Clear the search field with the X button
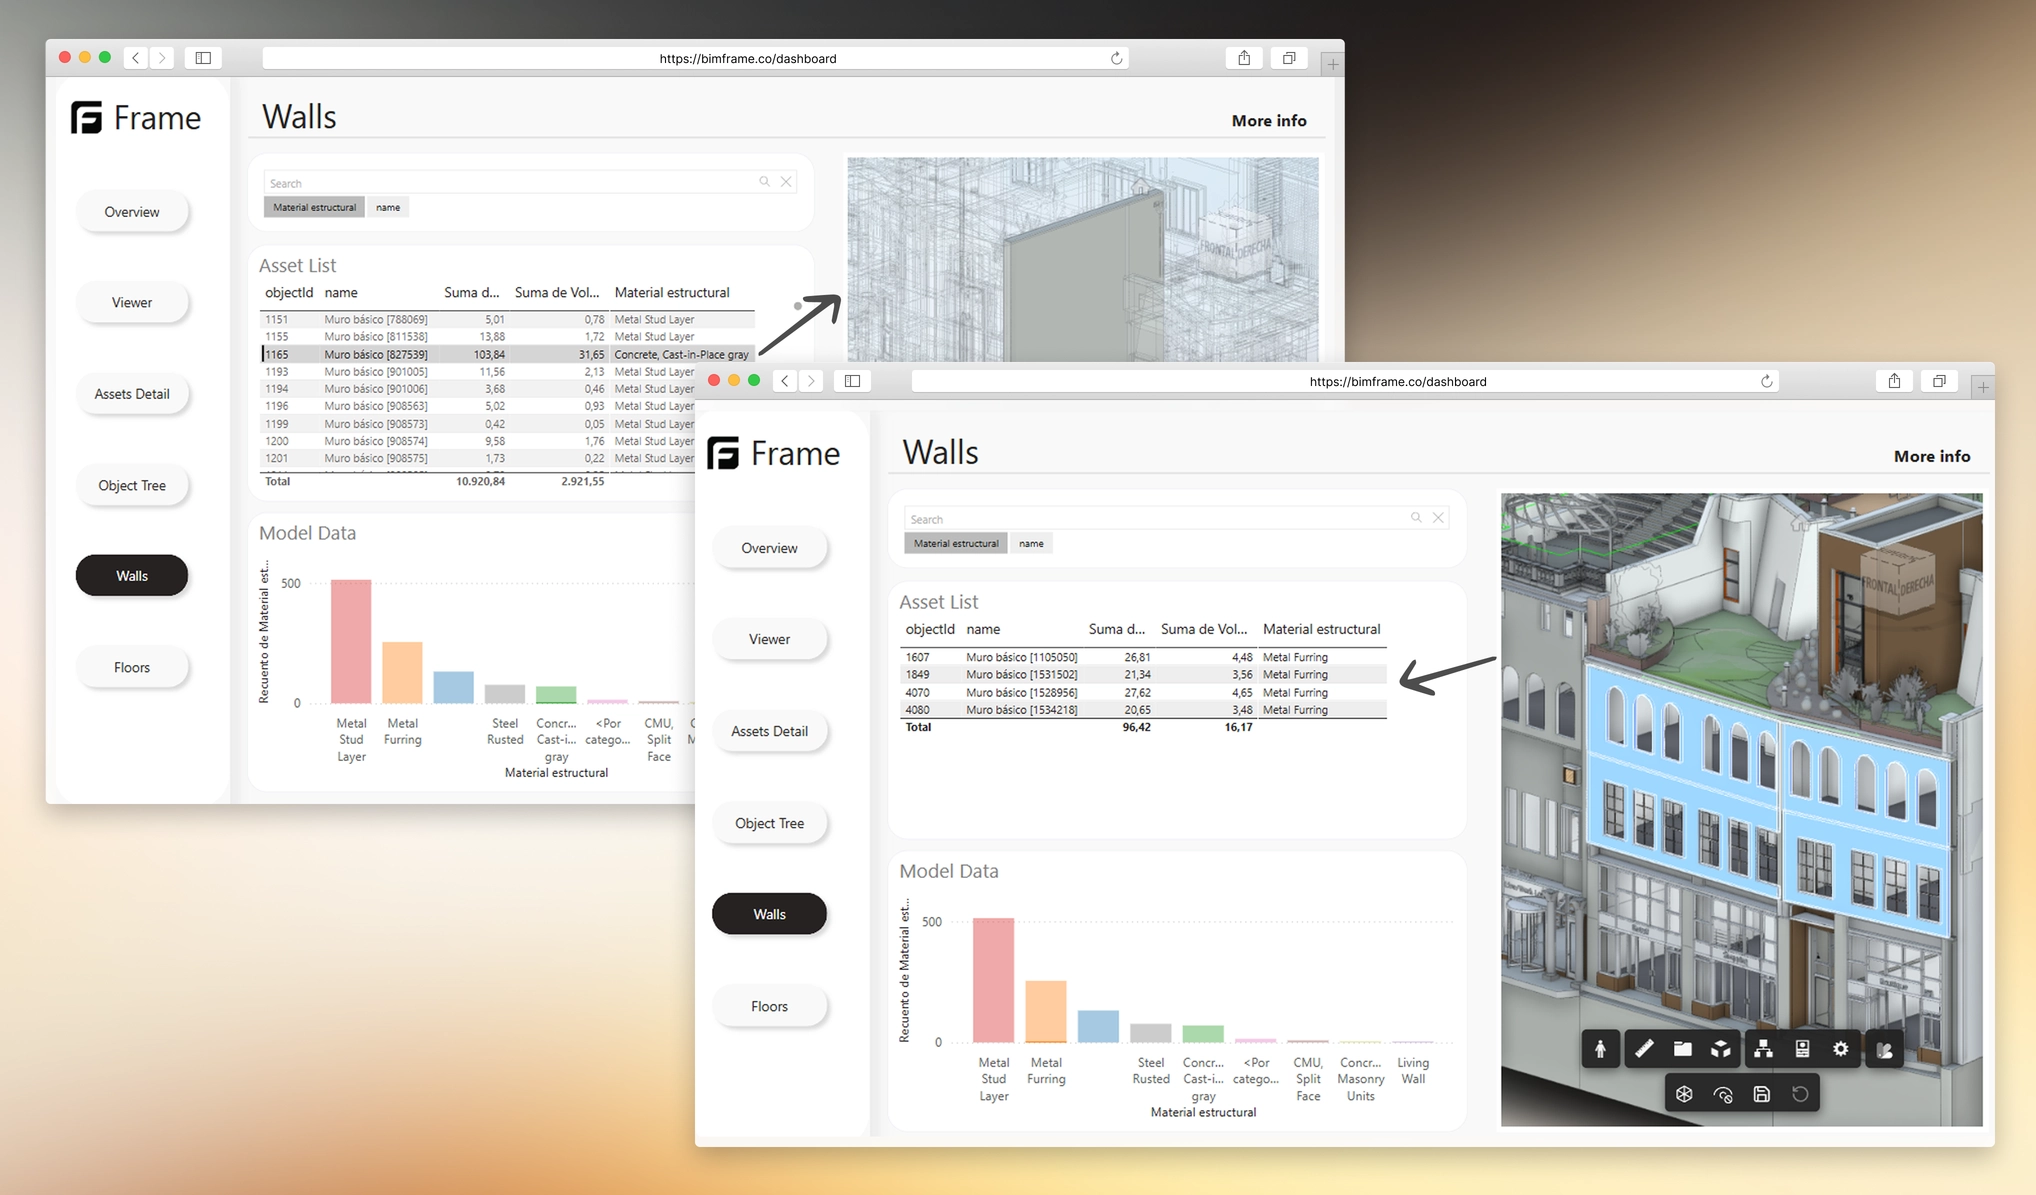Viewport: 2036px width, 1195px height. tap(1438, 517)
